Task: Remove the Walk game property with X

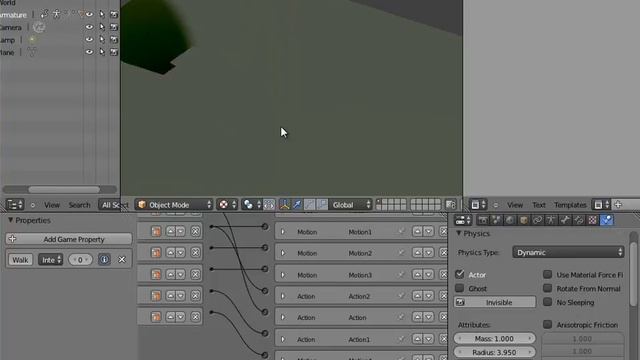Action: pyautogui.click(x=122, y=260)
